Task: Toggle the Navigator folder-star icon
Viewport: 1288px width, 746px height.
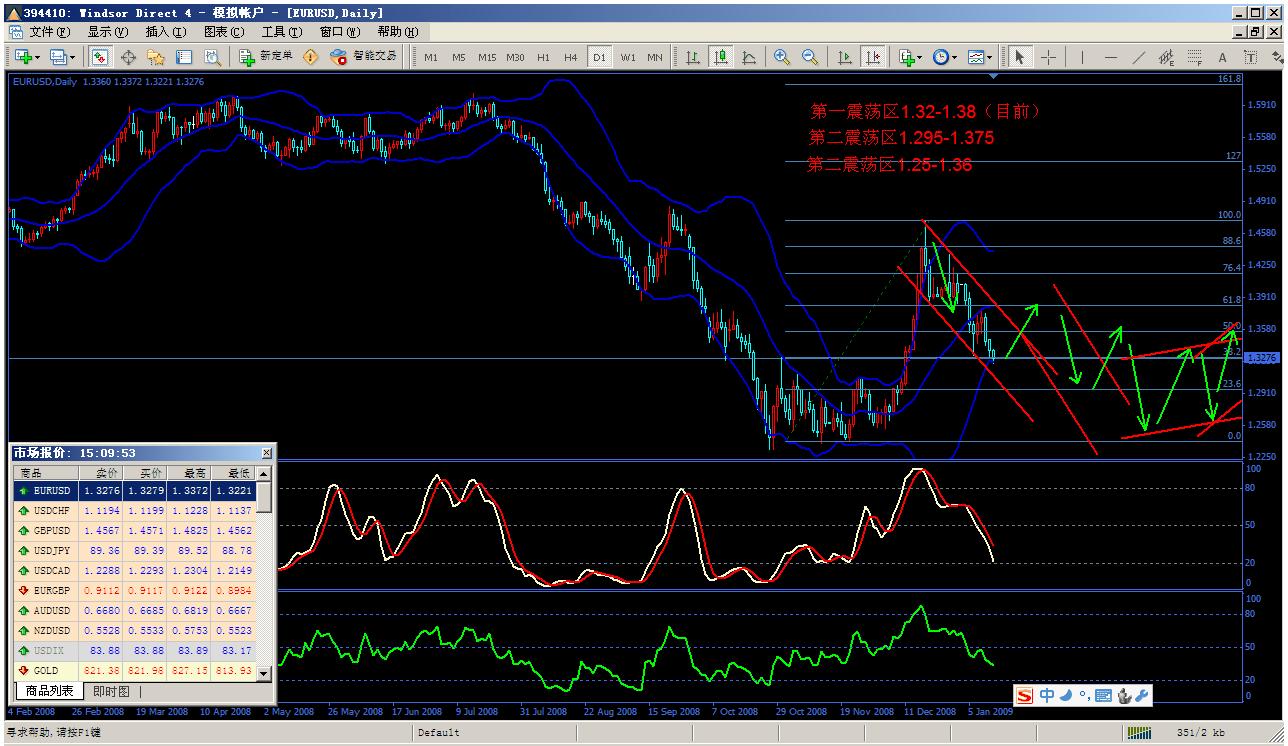Action: 156,57
